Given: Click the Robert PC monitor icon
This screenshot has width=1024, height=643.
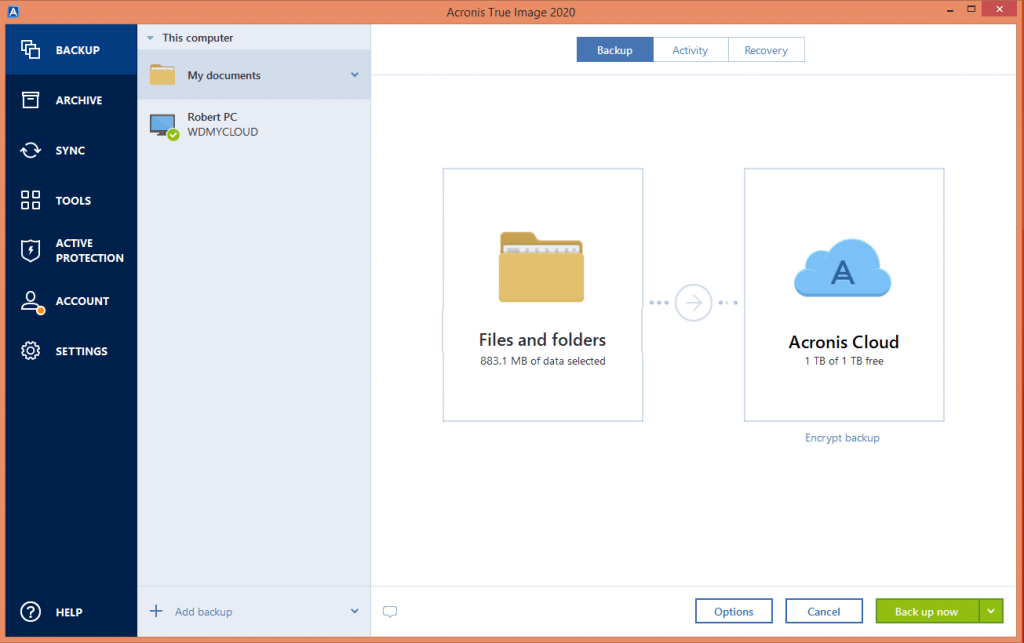Looking at the screenshot, I should pyautogui.click(x=163, y=125).
